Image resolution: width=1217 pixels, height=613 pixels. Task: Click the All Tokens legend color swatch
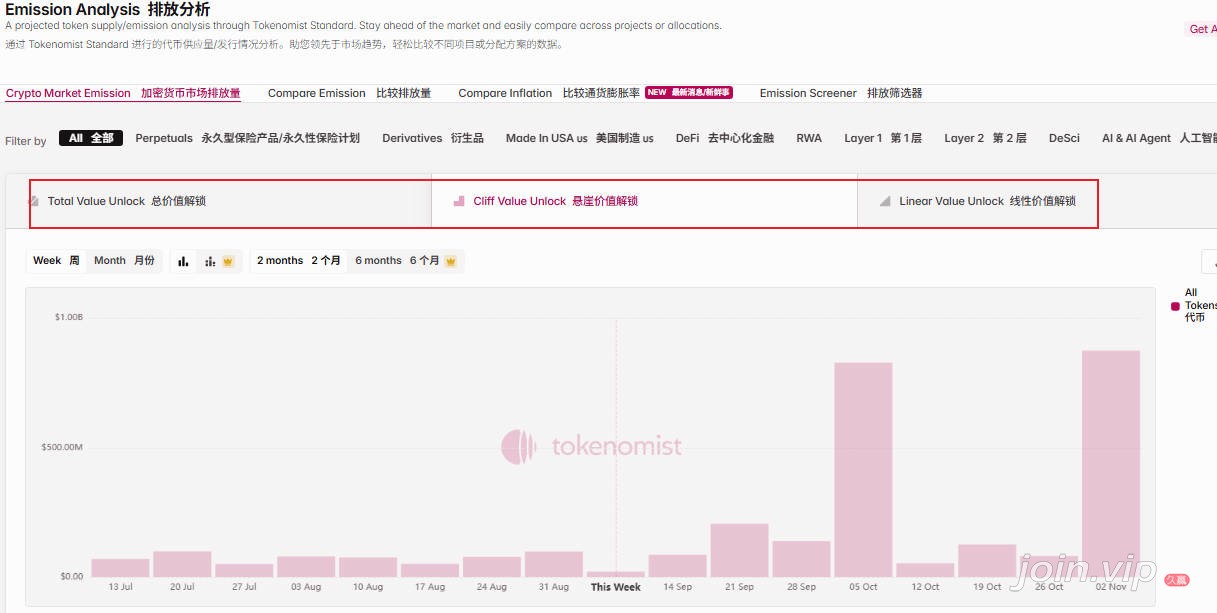(x=1175, y=307)
